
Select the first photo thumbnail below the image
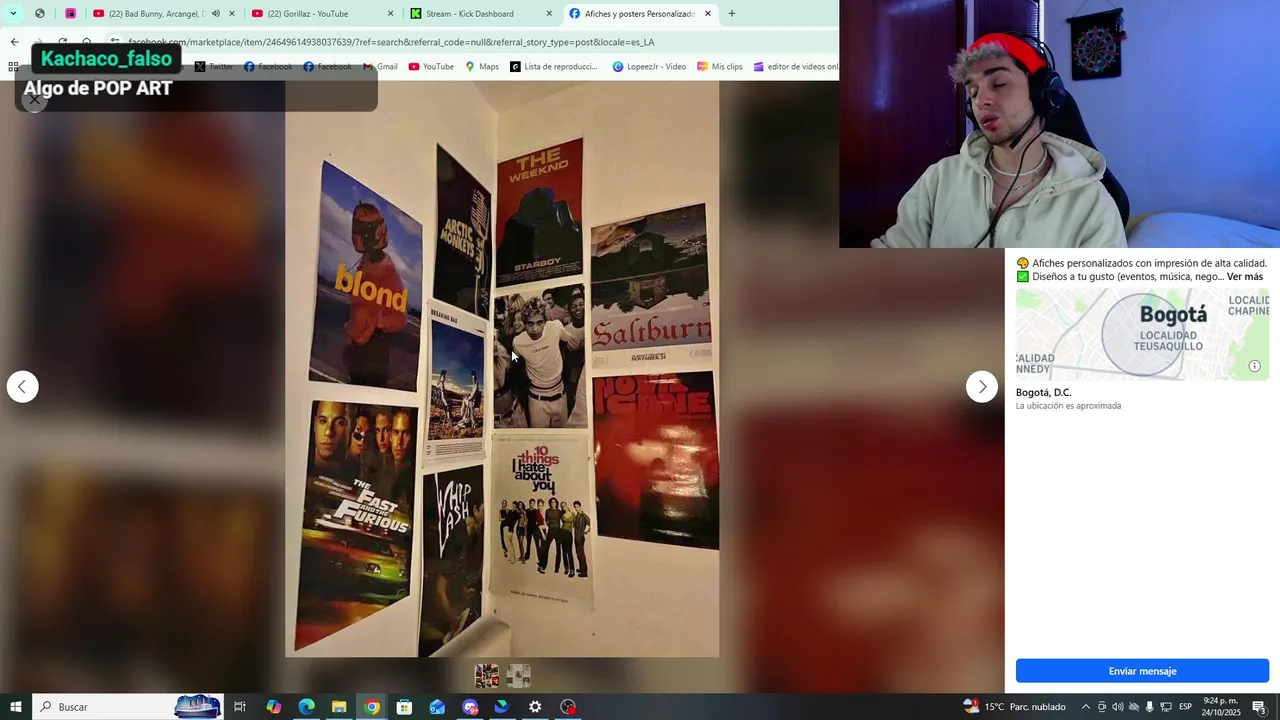click(487, 676)
